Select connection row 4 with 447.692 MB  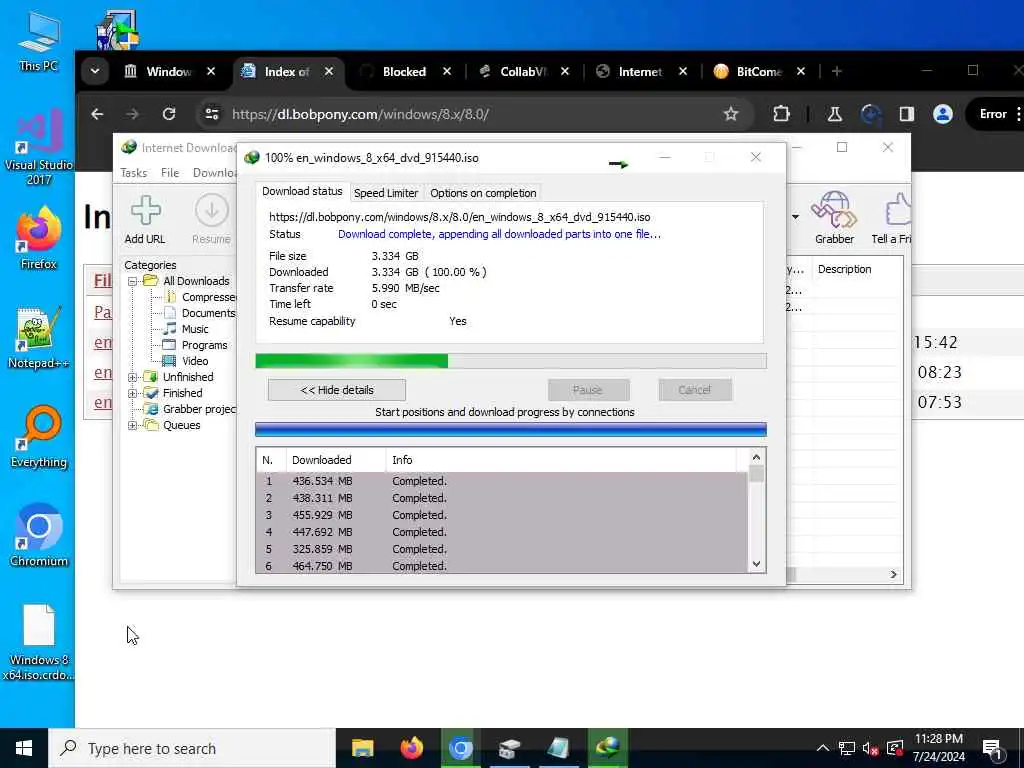click(x=502, y=532)
